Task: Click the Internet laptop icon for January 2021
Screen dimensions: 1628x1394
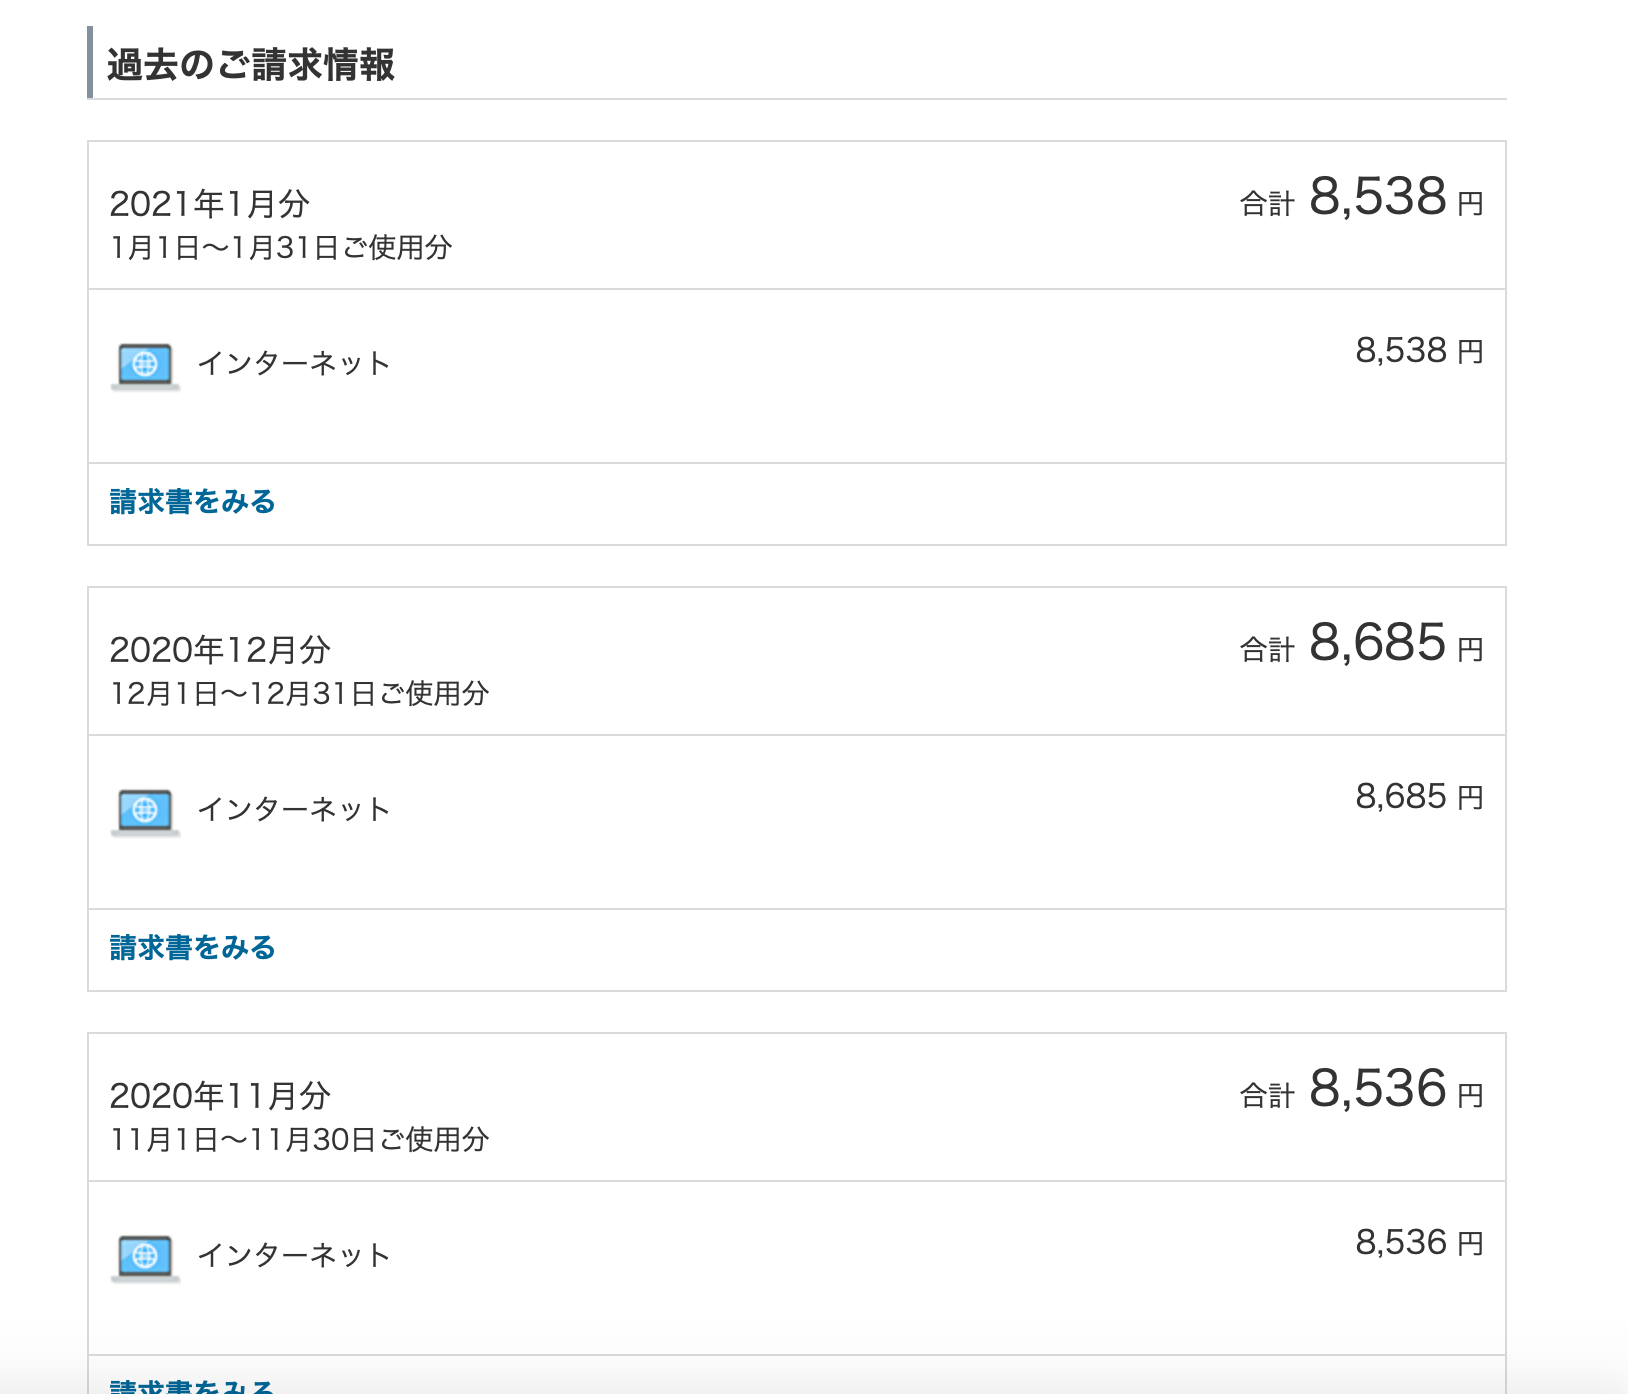Action: tap(145, 366)
